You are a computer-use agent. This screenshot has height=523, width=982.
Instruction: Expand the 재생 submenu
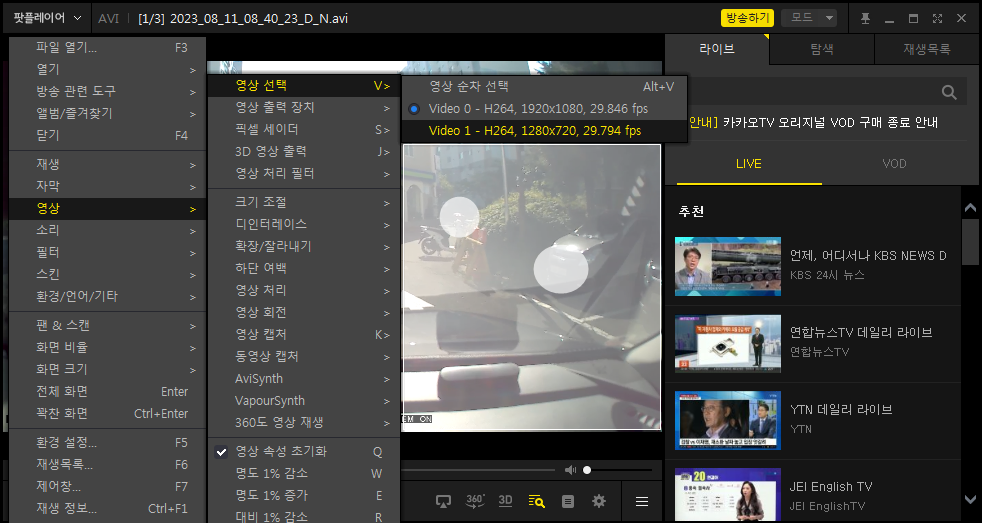point(107,165)
